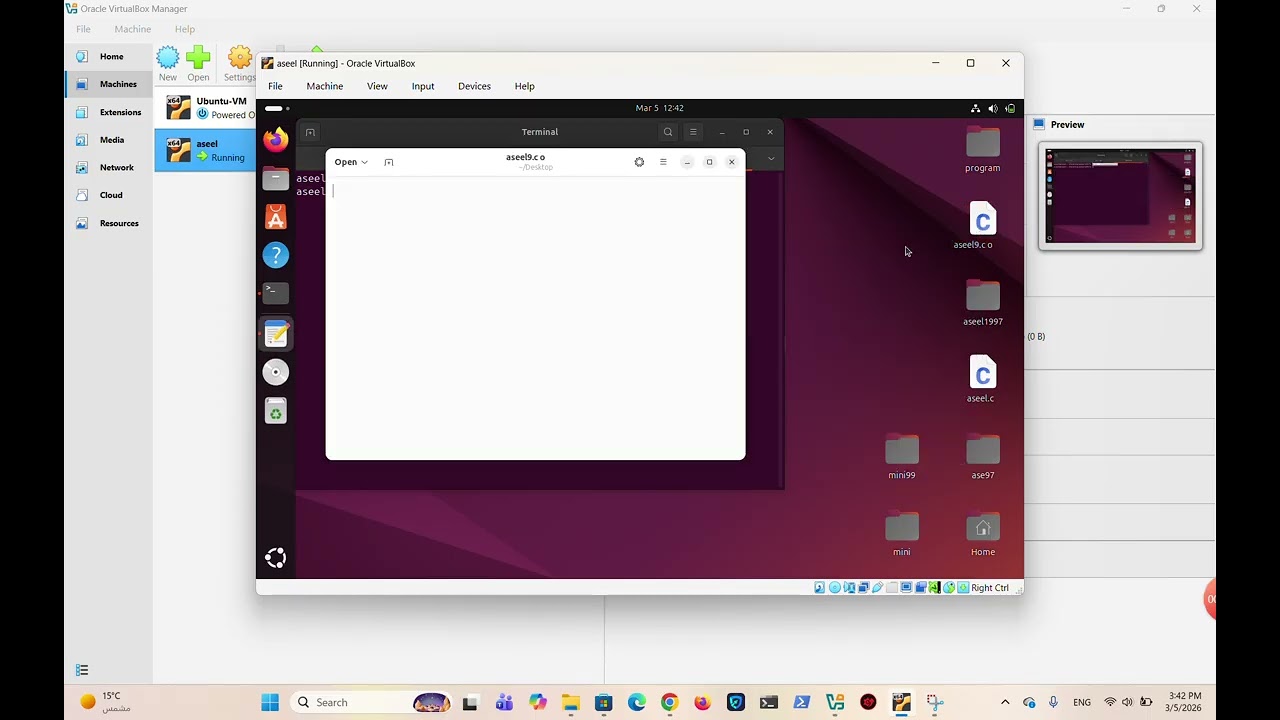Image resolution: width=1280 pixels, height=720 pixels.
Task: Toggle sidebar list icon at bottom-left of Manager
Action: pos(82,670)
